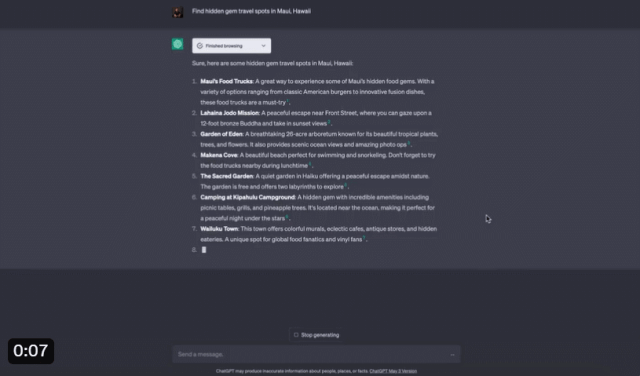Screen dimensions: 640x376
Task: Open citation 5 after The Sacred Garden
Action: click(x=346, y=185)
